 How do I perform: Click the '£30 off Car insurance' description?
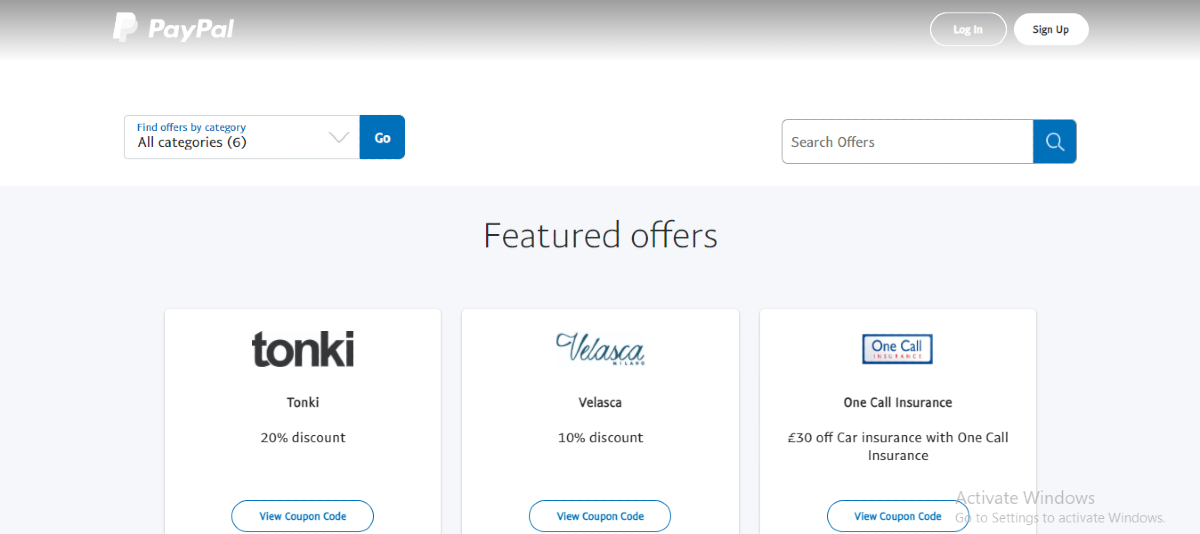897,446
